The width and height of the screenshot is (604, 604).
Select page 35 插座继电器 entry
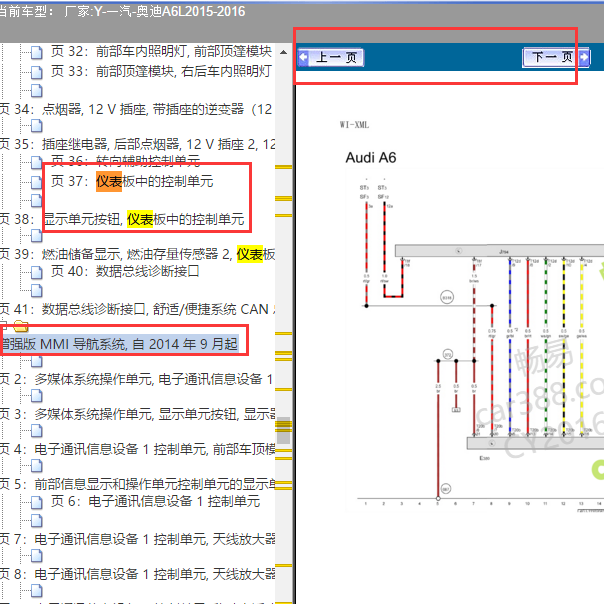pyautogui.click(x=138, y=144)
